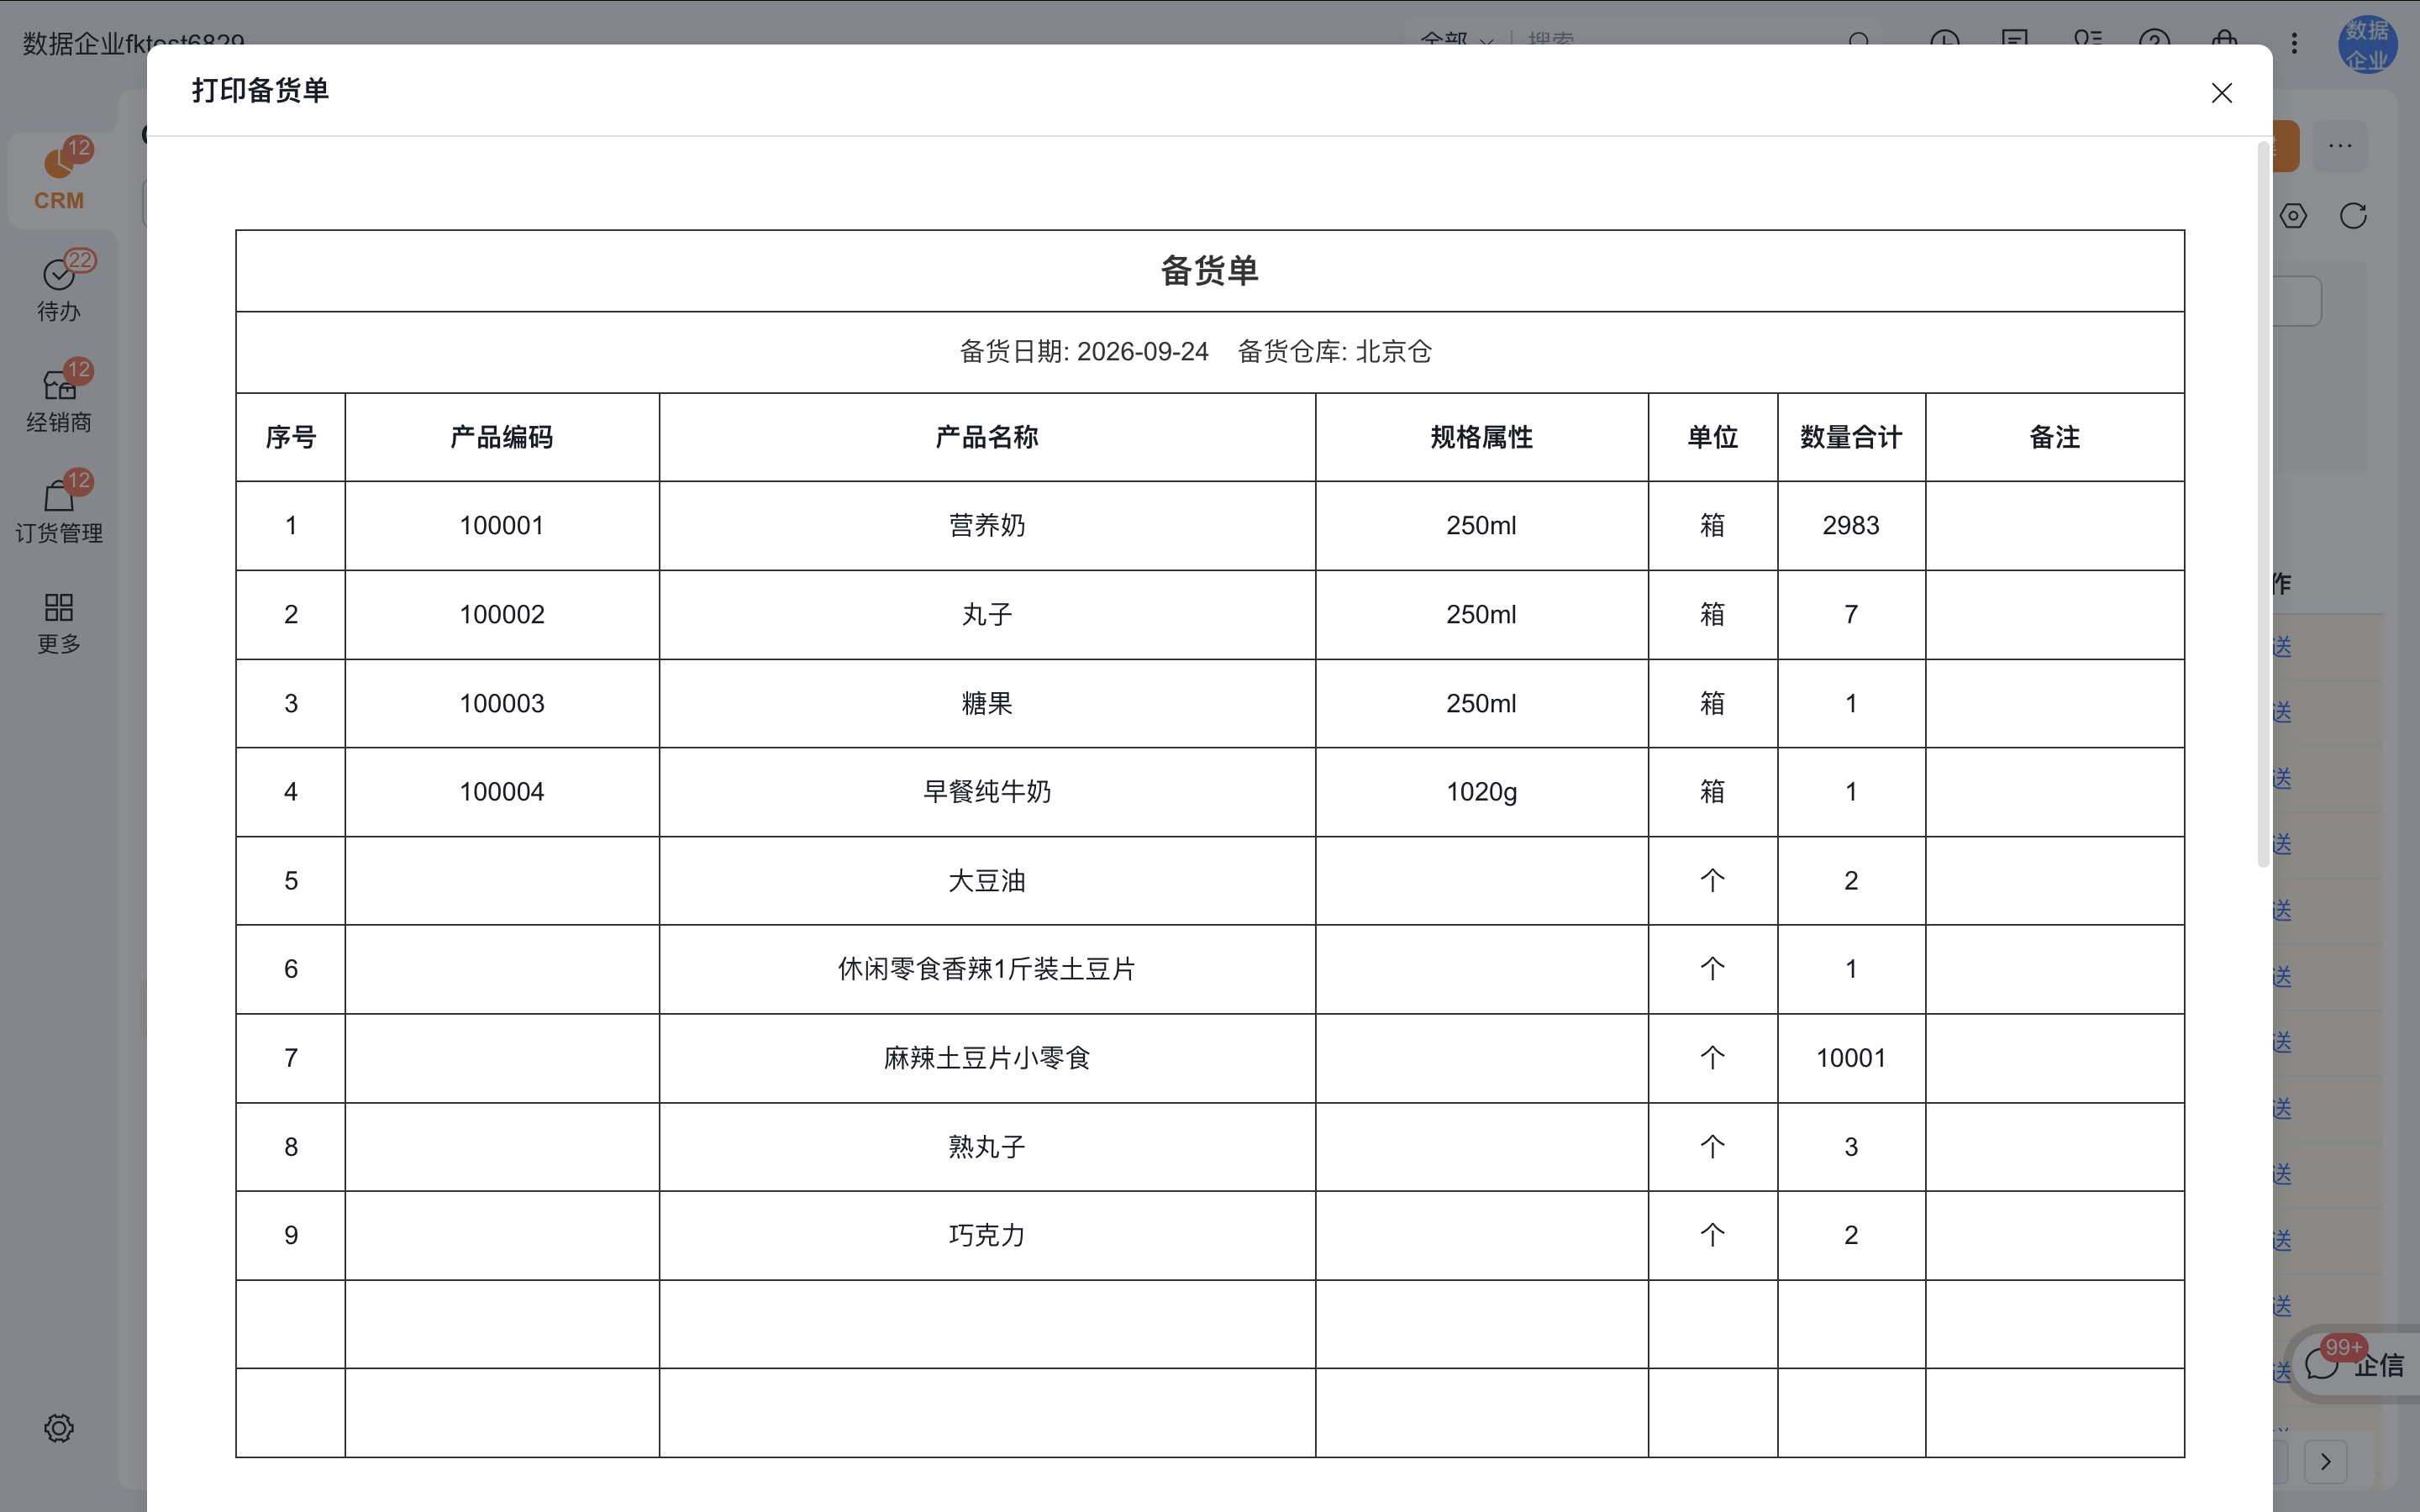Click the spec 1020g cell
2420x1512 pixels.
pyautogui.click(x=1481, y=792)
